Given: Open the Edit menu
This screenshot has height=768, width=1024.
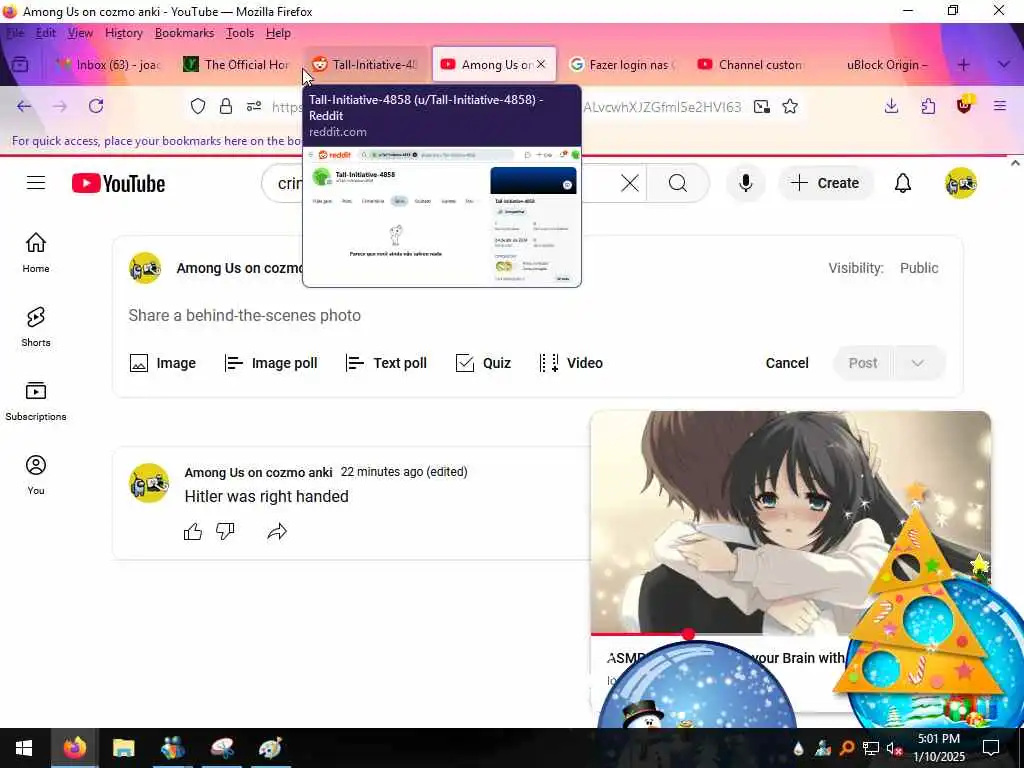Looking at the screenshot, I should tap(46, 33).
